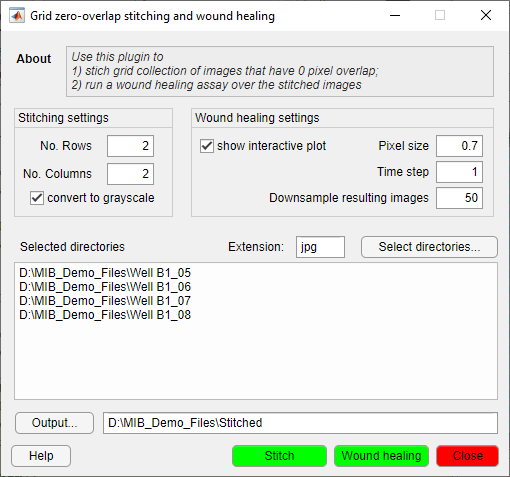This screenshot has height=477, width=510.
Task: Open the Help button
Action: point(41,456)
